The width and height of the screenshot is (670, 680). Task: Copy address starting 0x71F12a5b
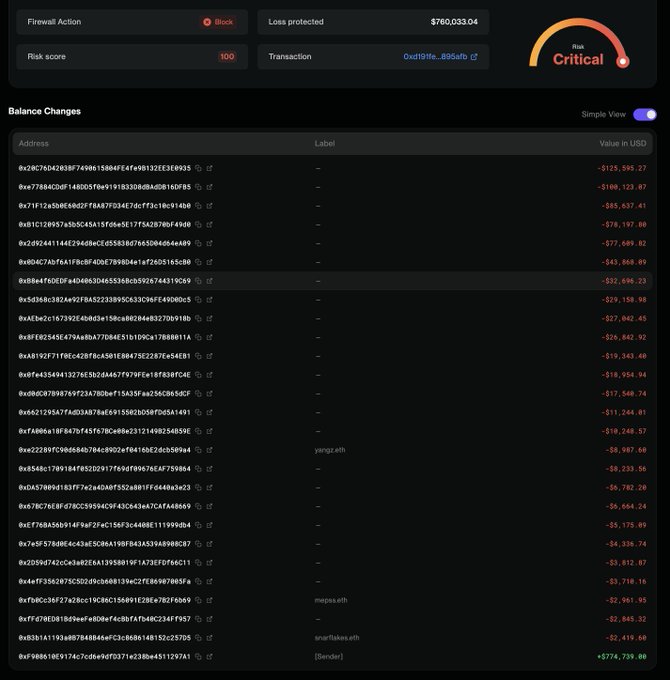[198, 206]
